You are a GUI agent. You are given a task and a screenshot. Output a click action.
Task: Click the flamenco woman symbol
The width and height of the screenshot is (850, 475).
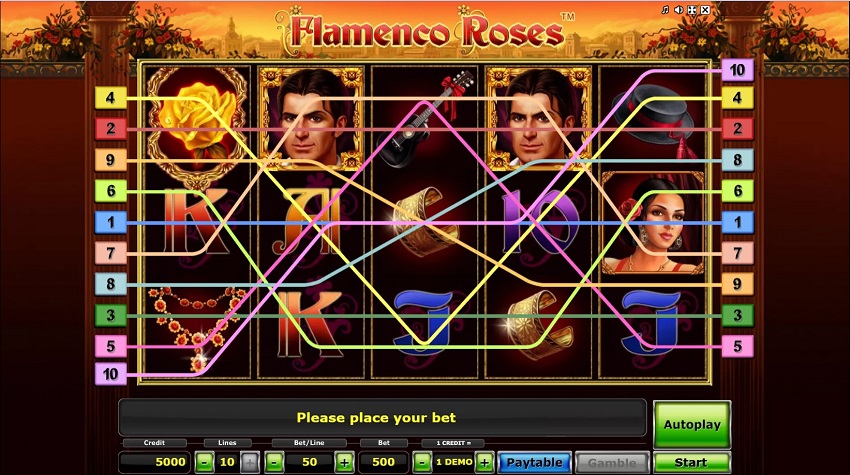[x=652, y=223]
